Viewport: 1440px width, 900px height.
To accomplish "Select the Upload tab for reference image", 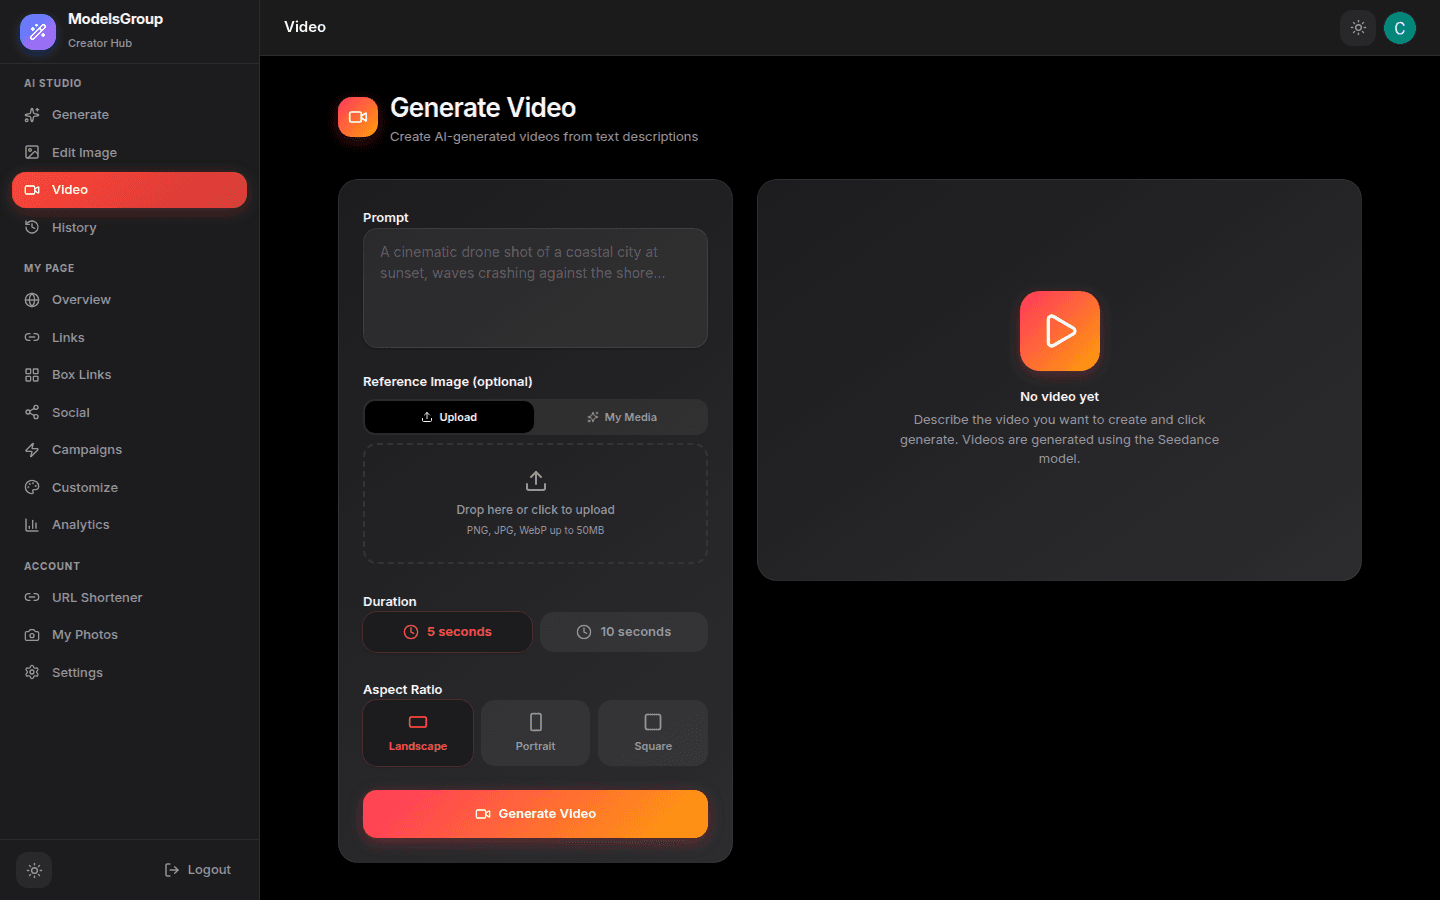I will [x=448, y=416].
